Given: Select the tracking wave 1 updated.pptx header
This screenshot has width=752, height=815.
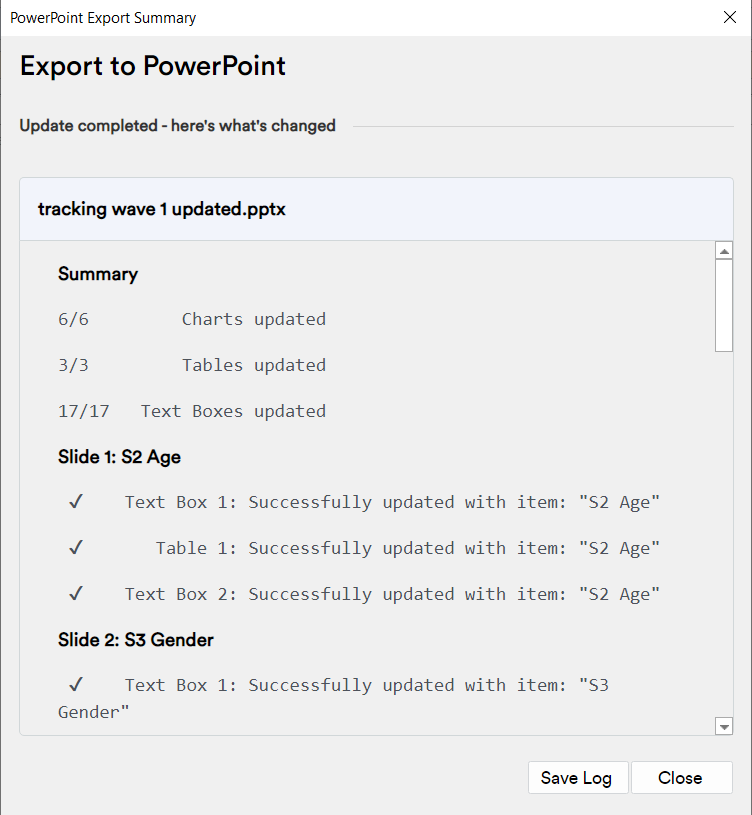Looking at the screenshot, I should (162, 209).
